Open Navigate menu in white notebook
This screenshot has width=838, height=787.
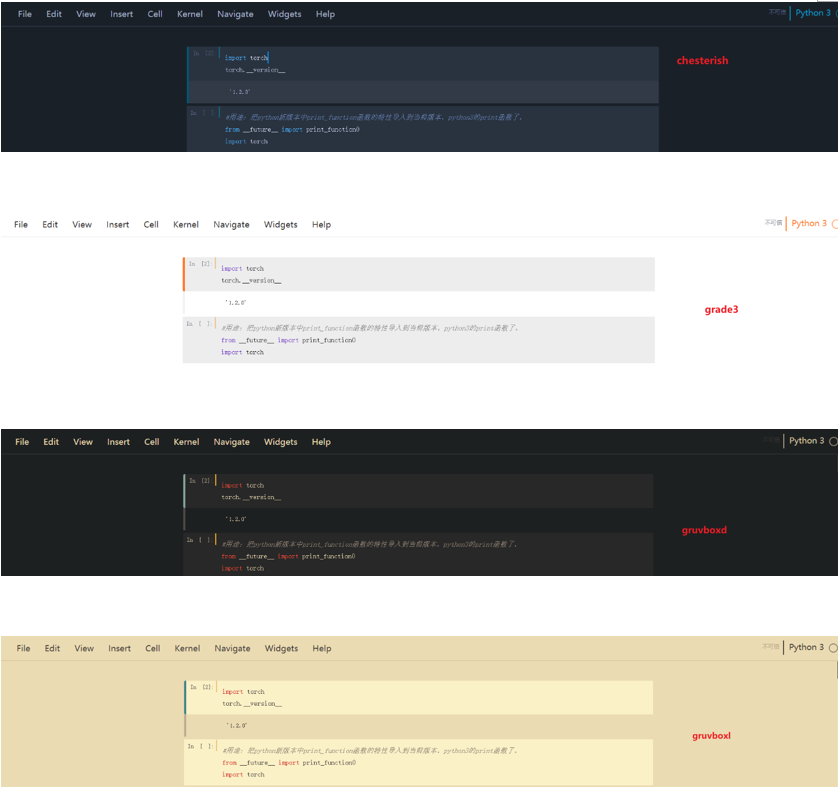tap(231, 225)
